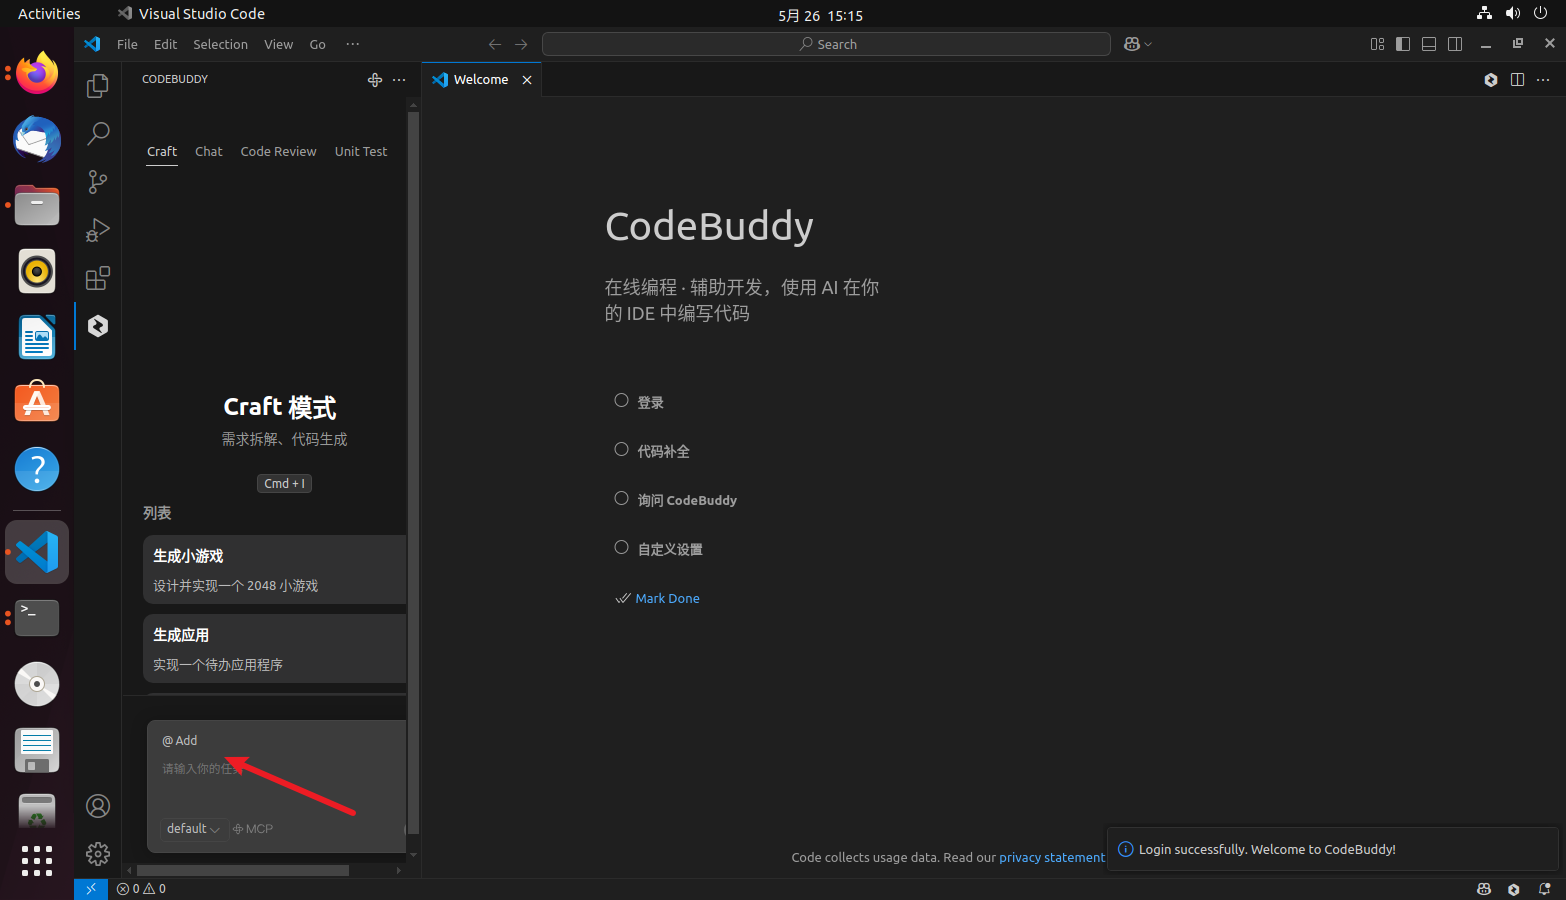Viewport: 1566px width, 900px height.
Task: Click the new-session icon in CodeBuddy panel header
Action: (x=375, y=80)
